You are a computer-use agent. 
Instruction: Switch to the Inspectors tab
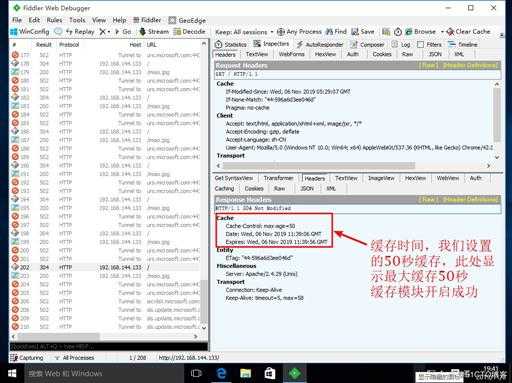pyautogui.click(x=271, y=44)
